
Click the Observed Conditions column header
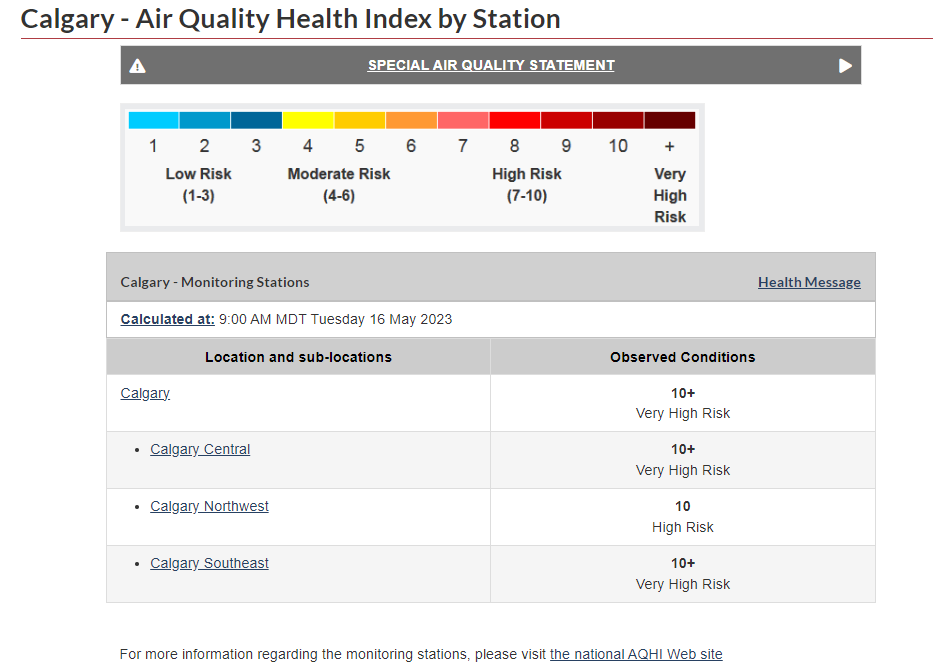(682, 356)
